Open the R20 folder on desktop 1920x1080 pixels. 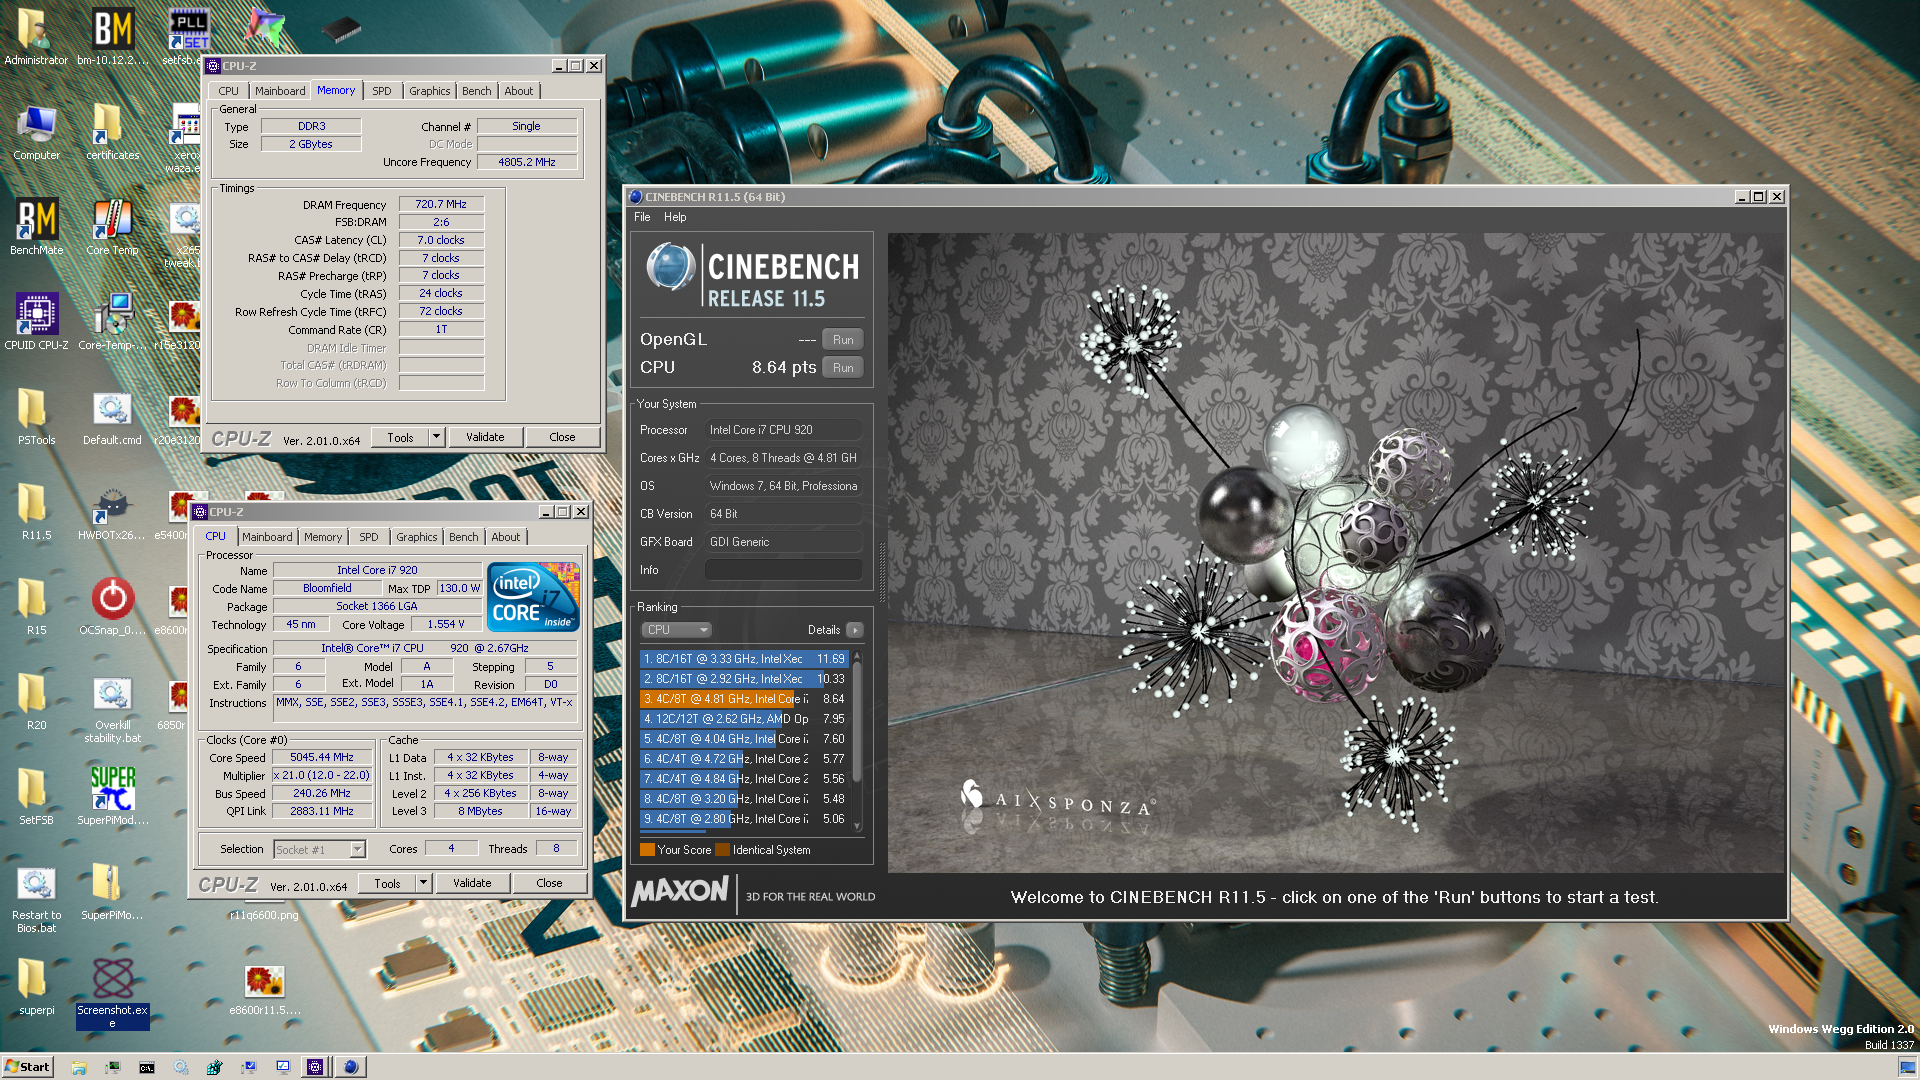[x=36, y=702]
